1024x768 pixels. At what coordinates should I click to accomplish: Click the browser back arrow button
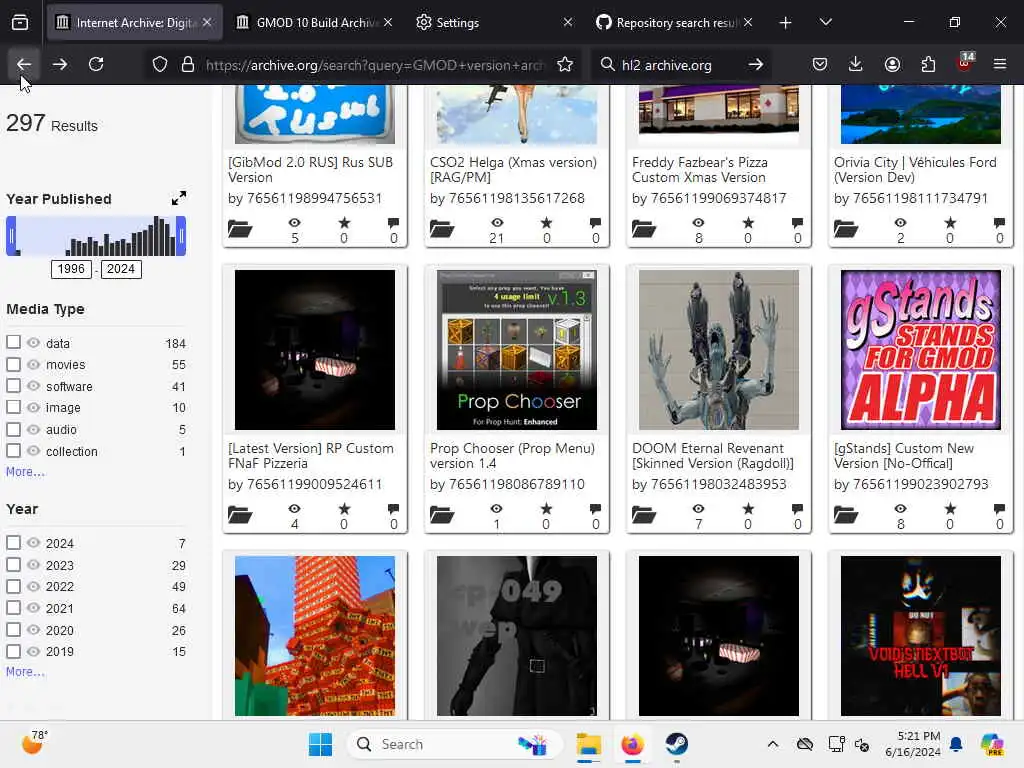24,64
